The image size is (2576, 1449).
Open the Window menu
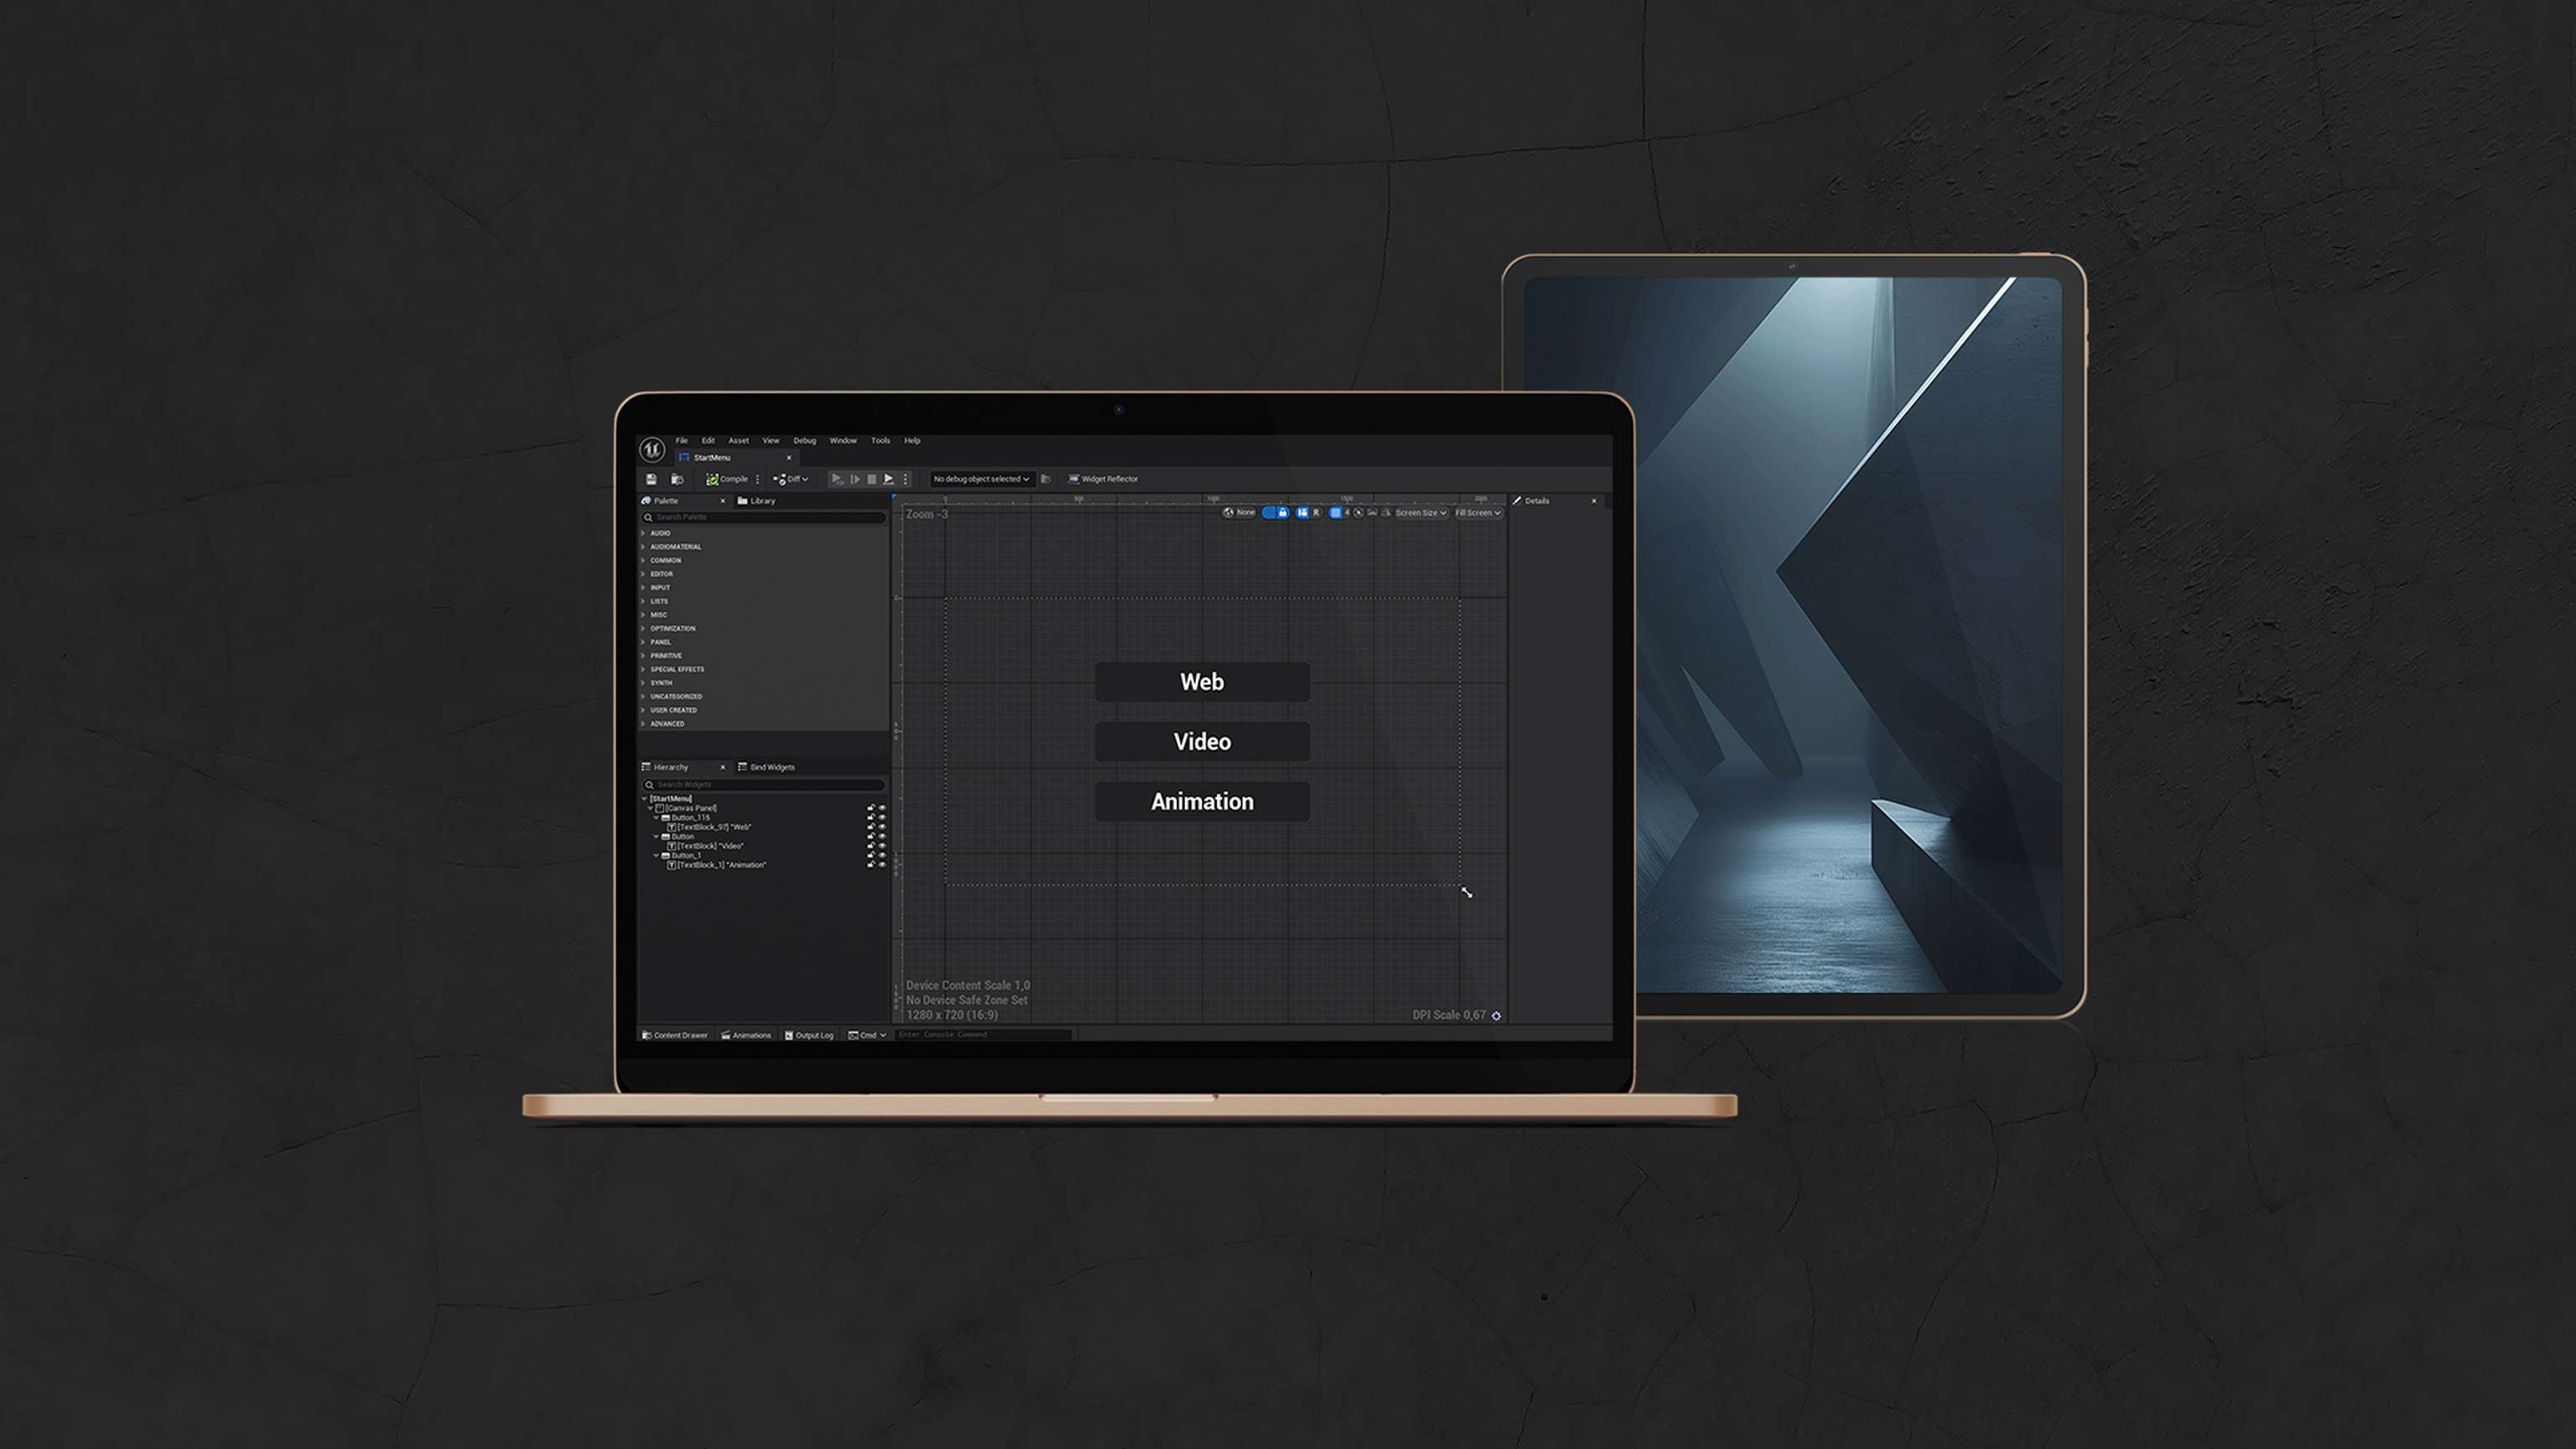point(842,440)
